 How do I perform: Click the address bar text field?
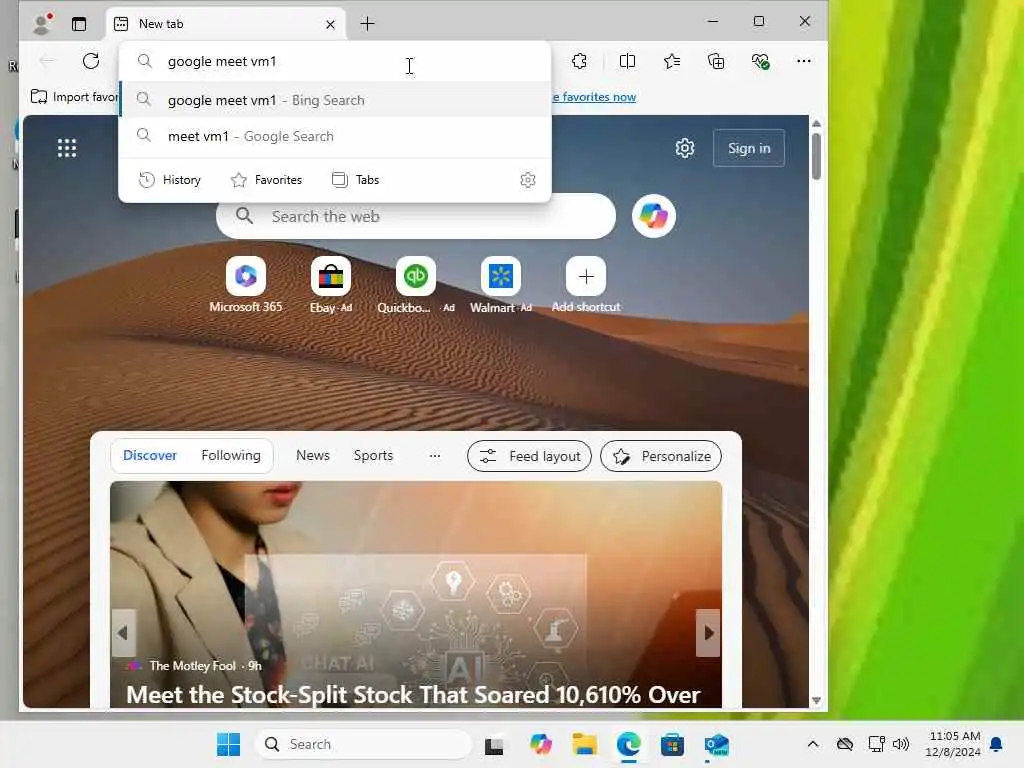coord(334,61)
